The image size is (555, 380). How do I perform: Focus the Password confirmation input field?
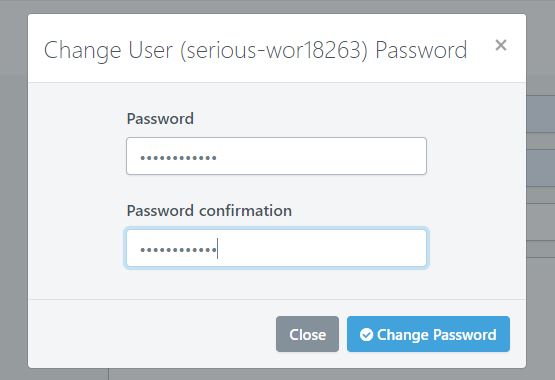click(276, 248)
